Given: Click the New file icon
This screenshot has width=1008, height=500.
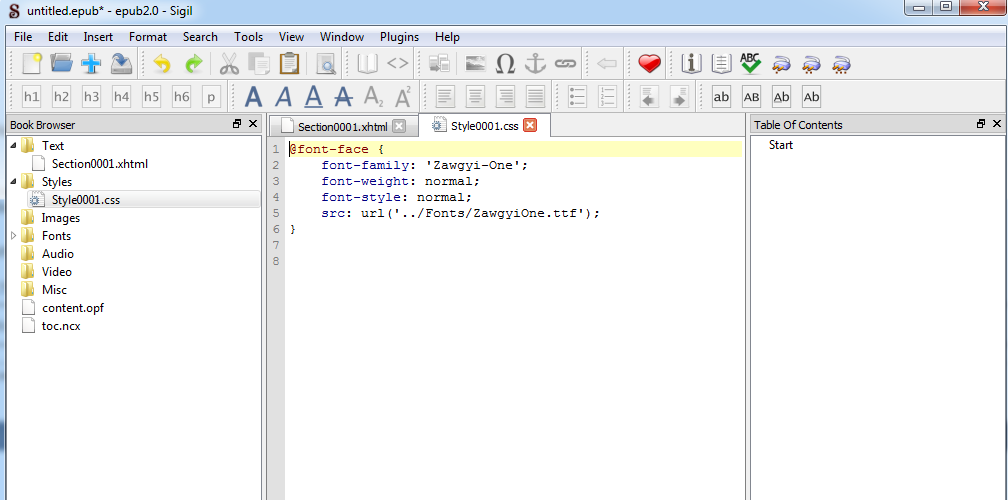Looking at the screenshot, I should (x=32, y=64).
